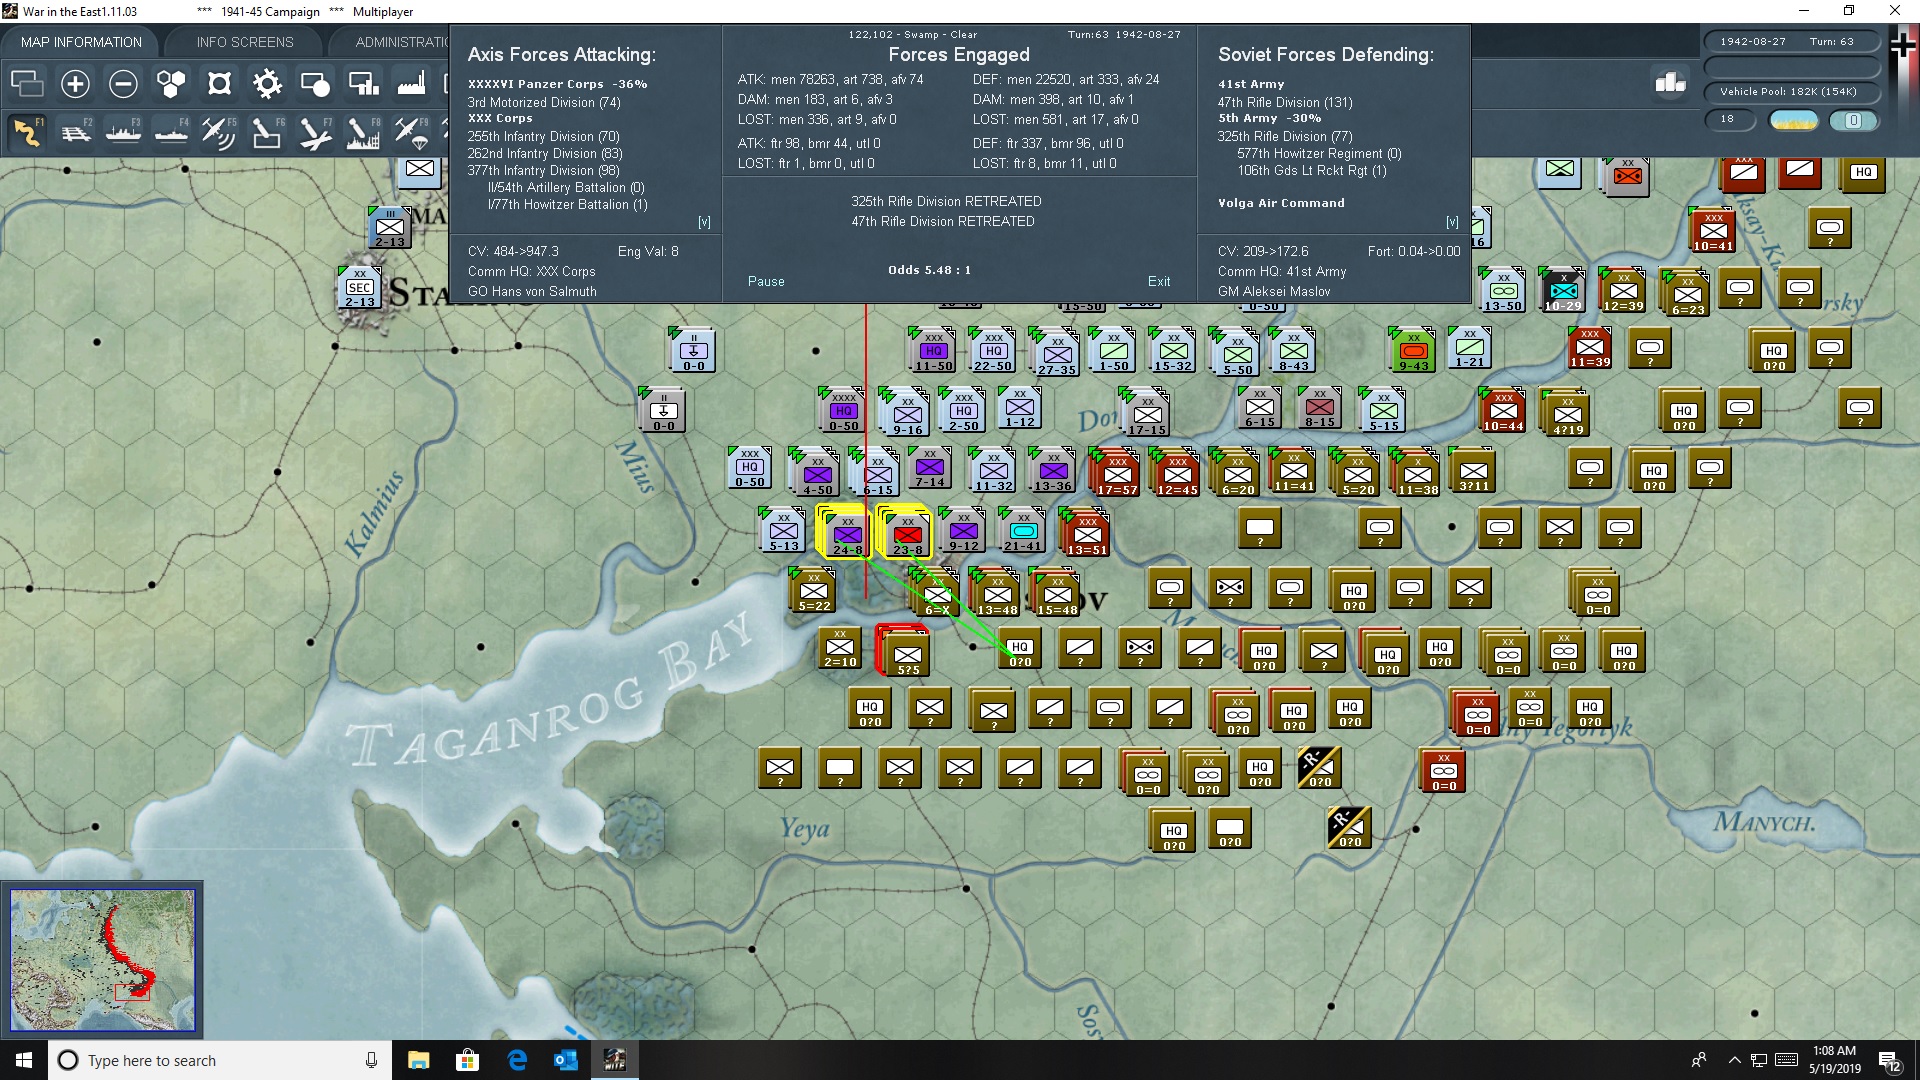Image resolution: width=1920 pixels, height=1080 pixels.
Task: Select the cyan 10-29 unit counter
Action: coord(1562,290)
